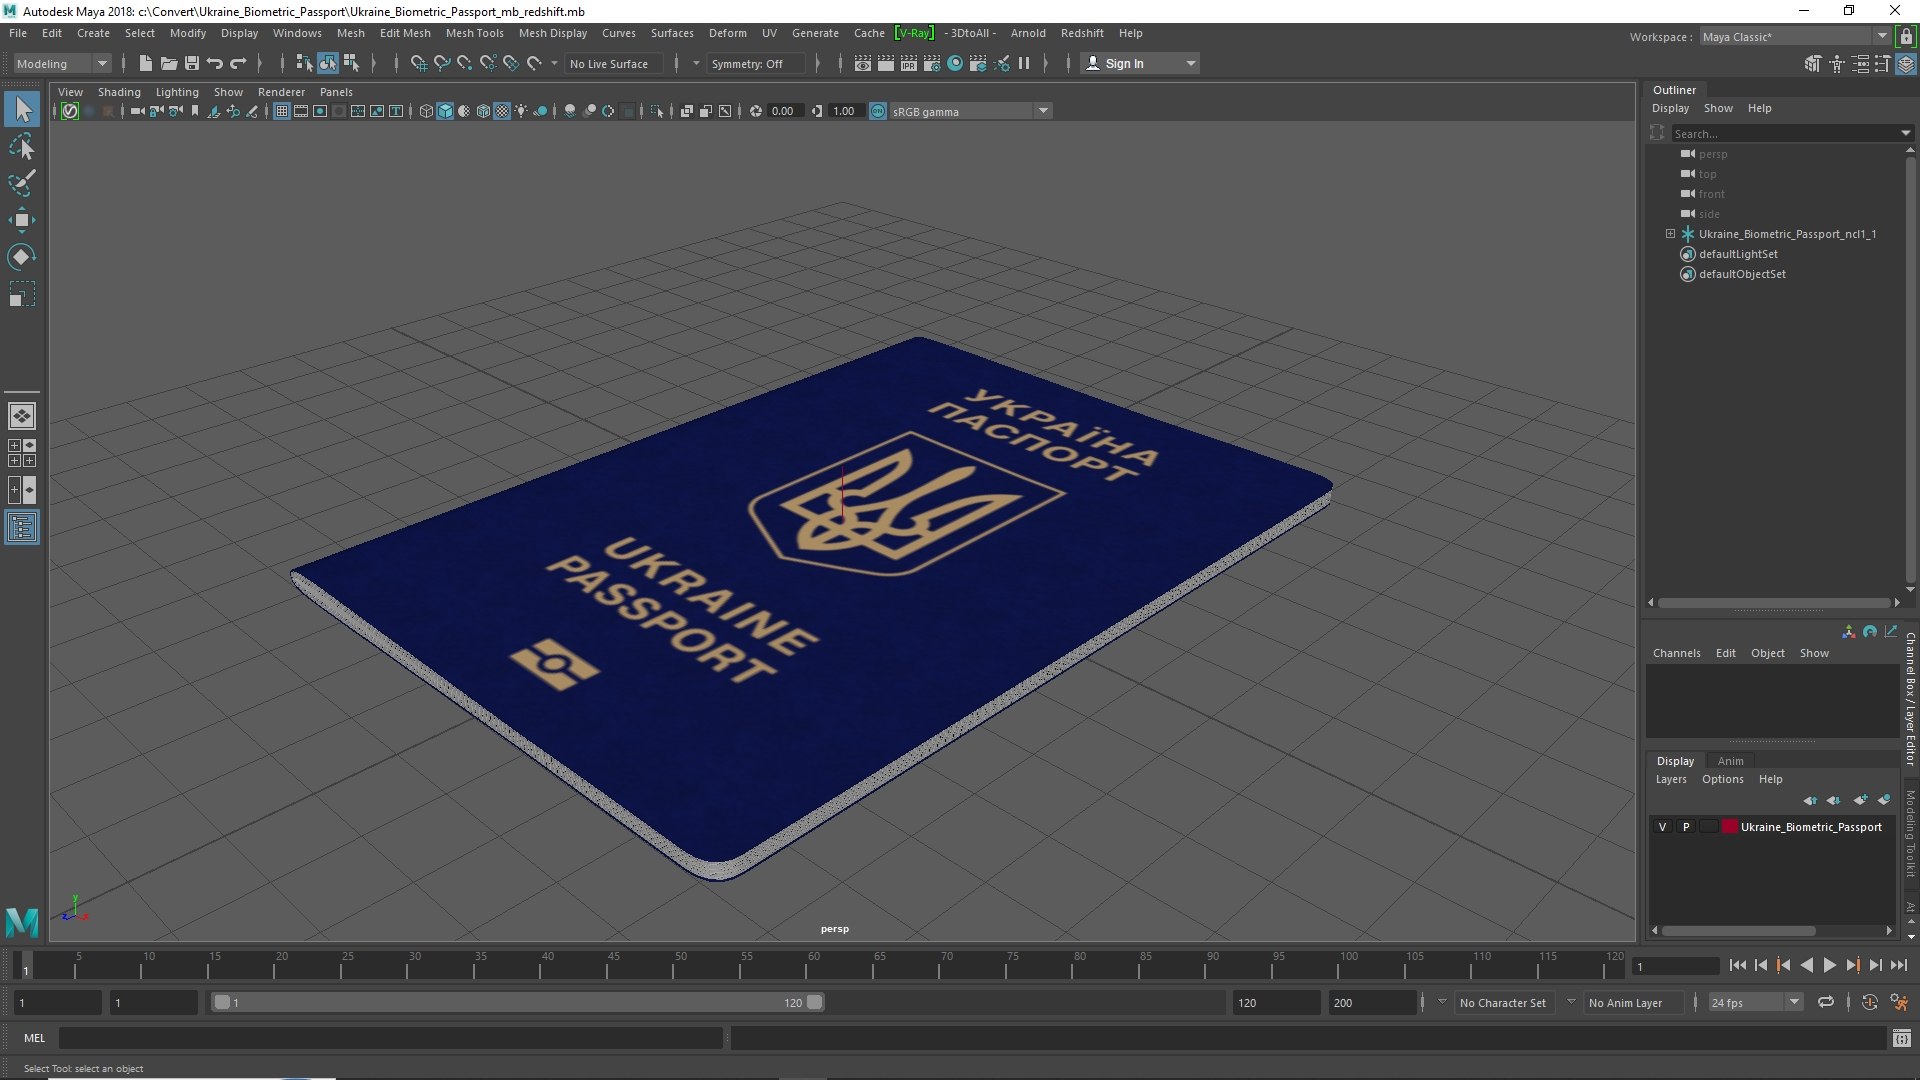1920x1080 pixels.
Task: Choose the Rotate tool in toolbox
Action: (x=22, y=257)
